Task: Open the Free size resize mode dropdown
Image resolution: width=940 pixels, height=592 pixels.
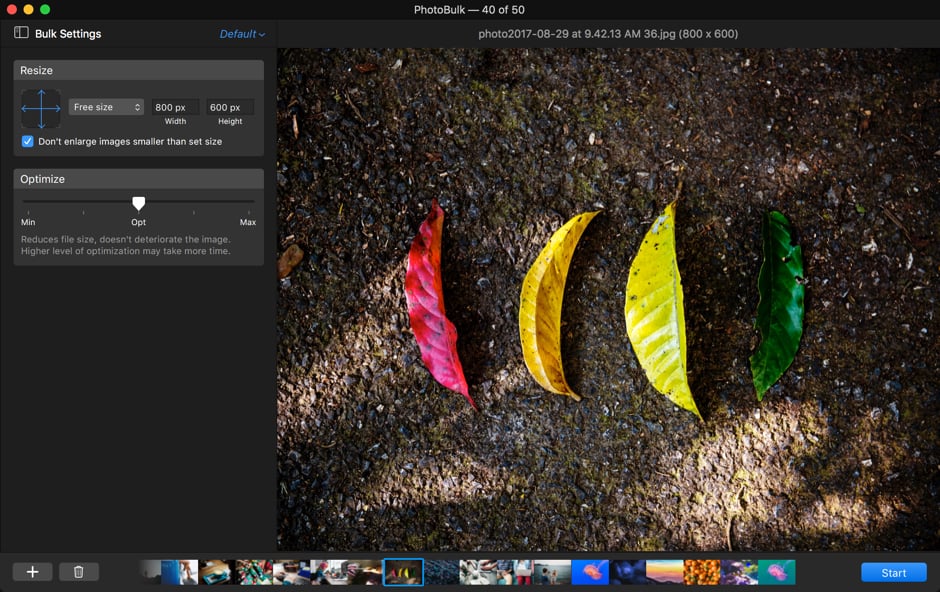Action: 106,107
